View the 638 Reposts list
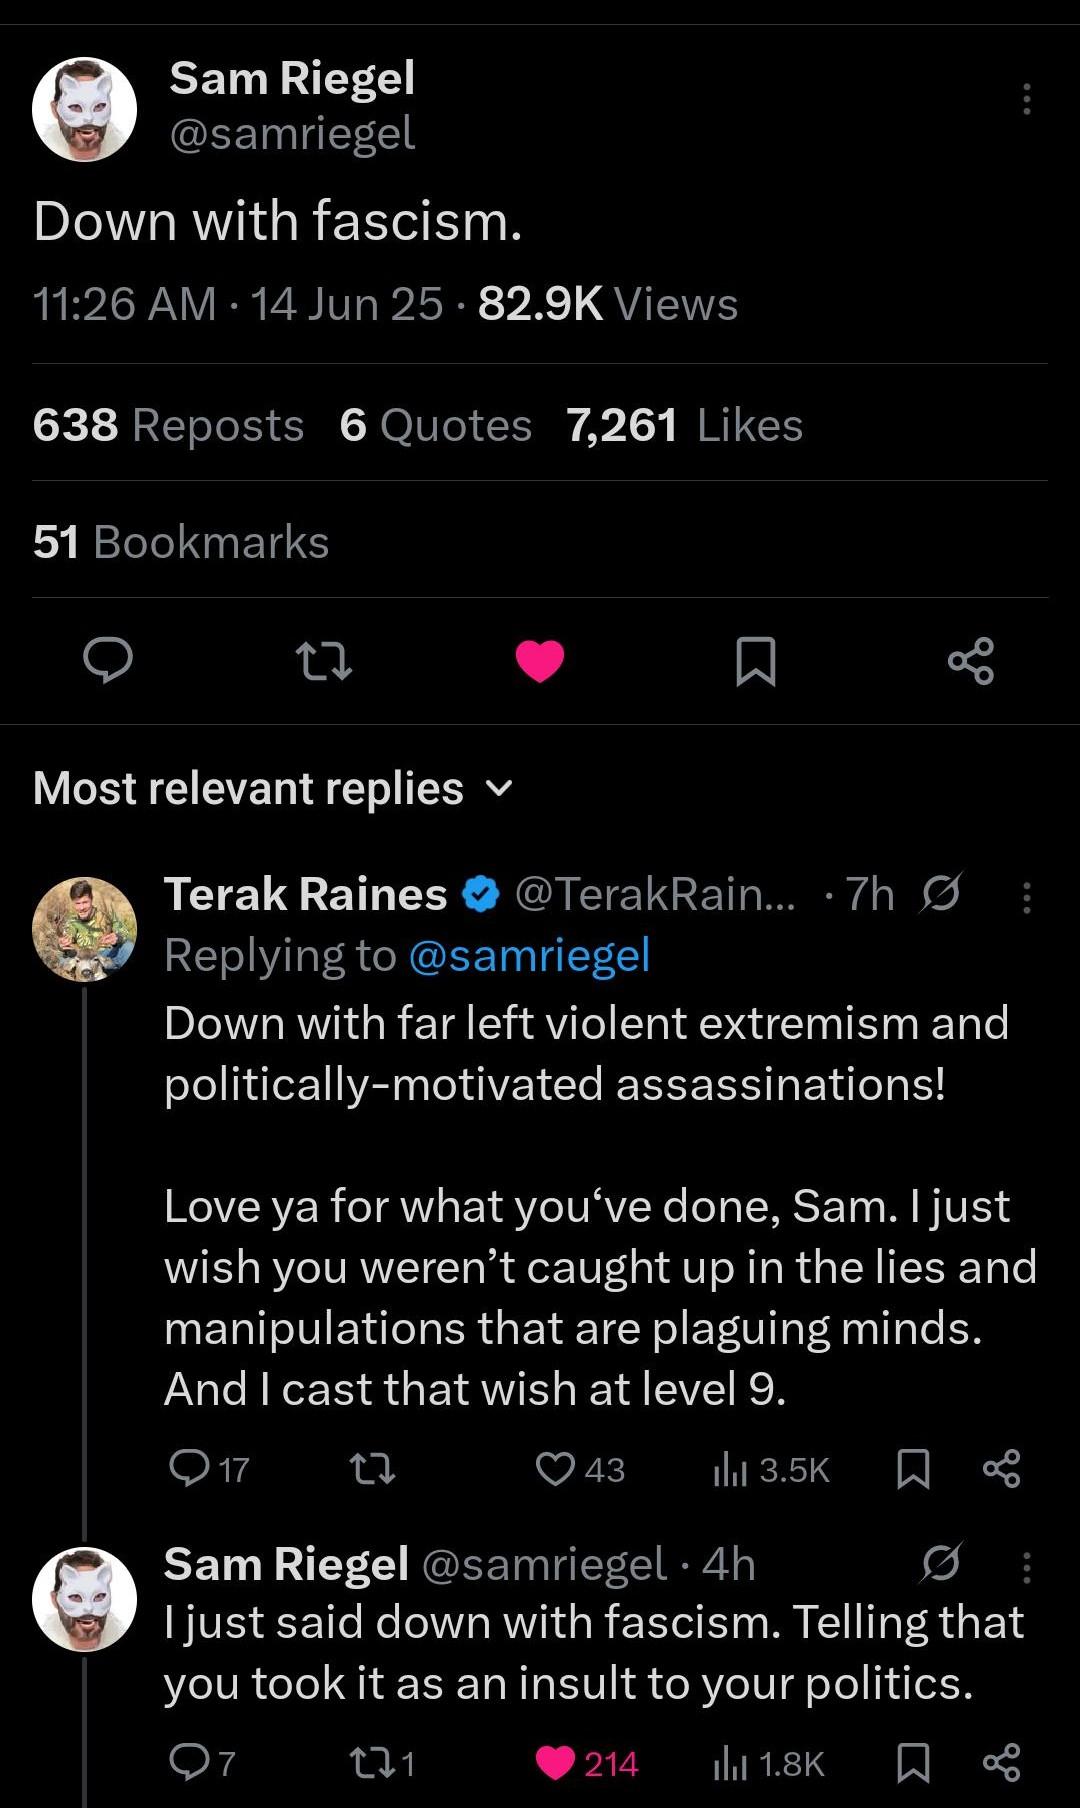Viewport: 1080px width, 1808px height. pos(168,425)
